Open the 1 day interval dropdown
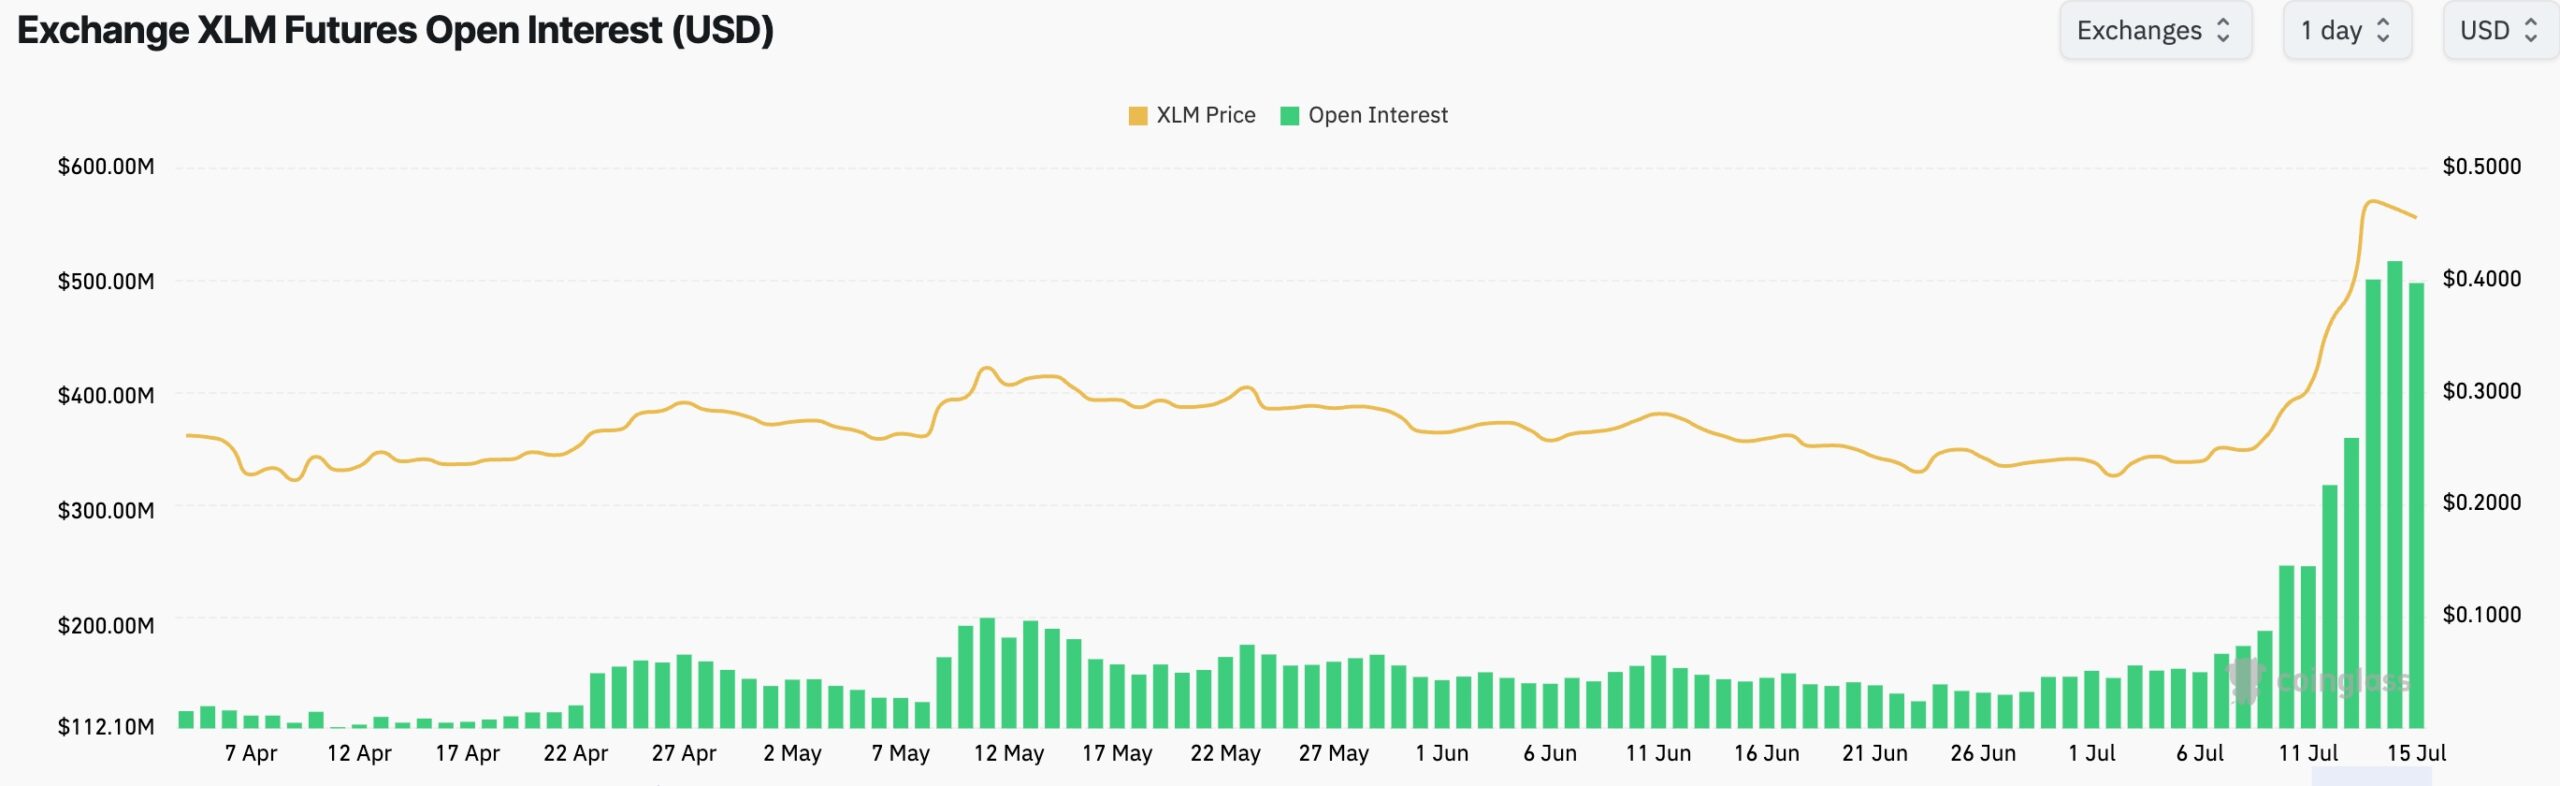The height and width of the screenshot is (786, 2560). 2346,30
